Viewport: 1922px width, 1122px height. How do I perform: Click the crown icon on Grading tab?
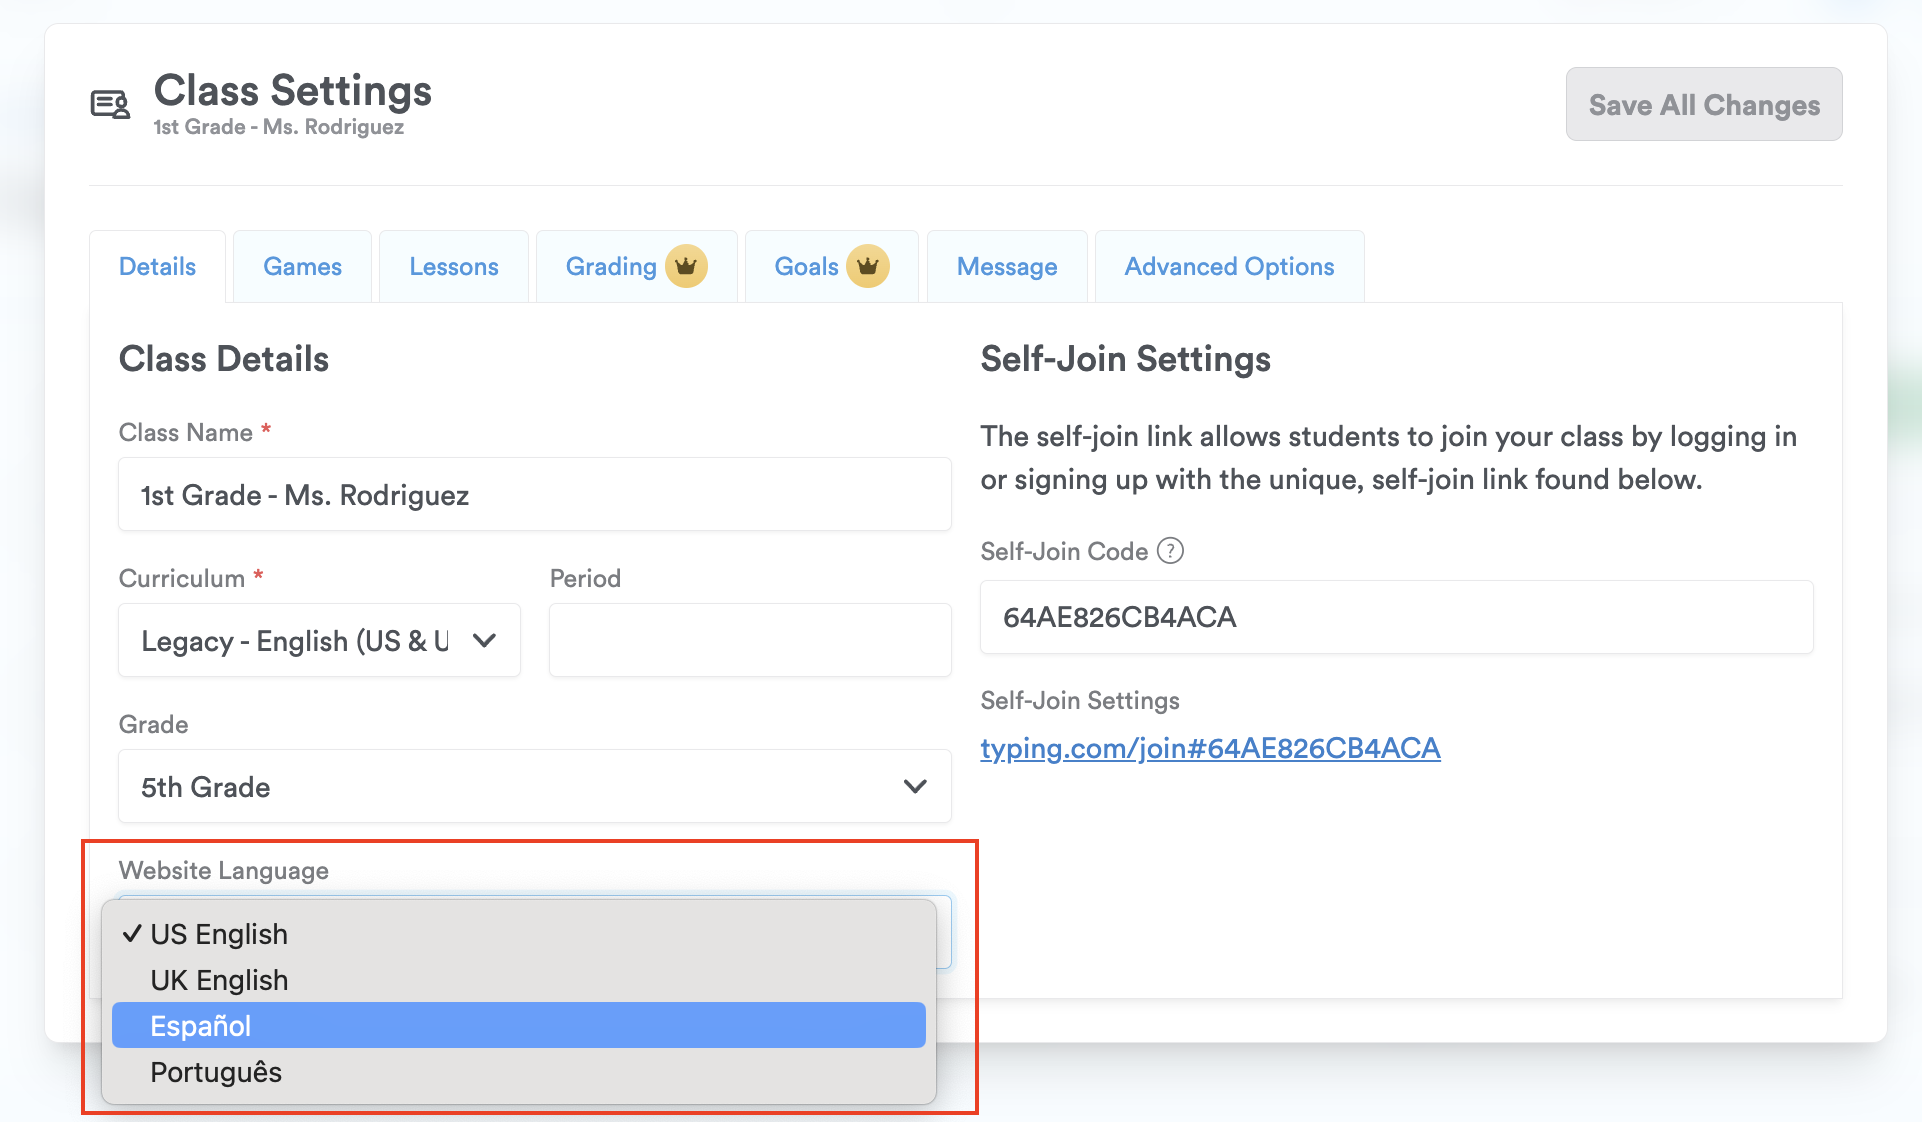pyautogui.click(x=686, y=266)
